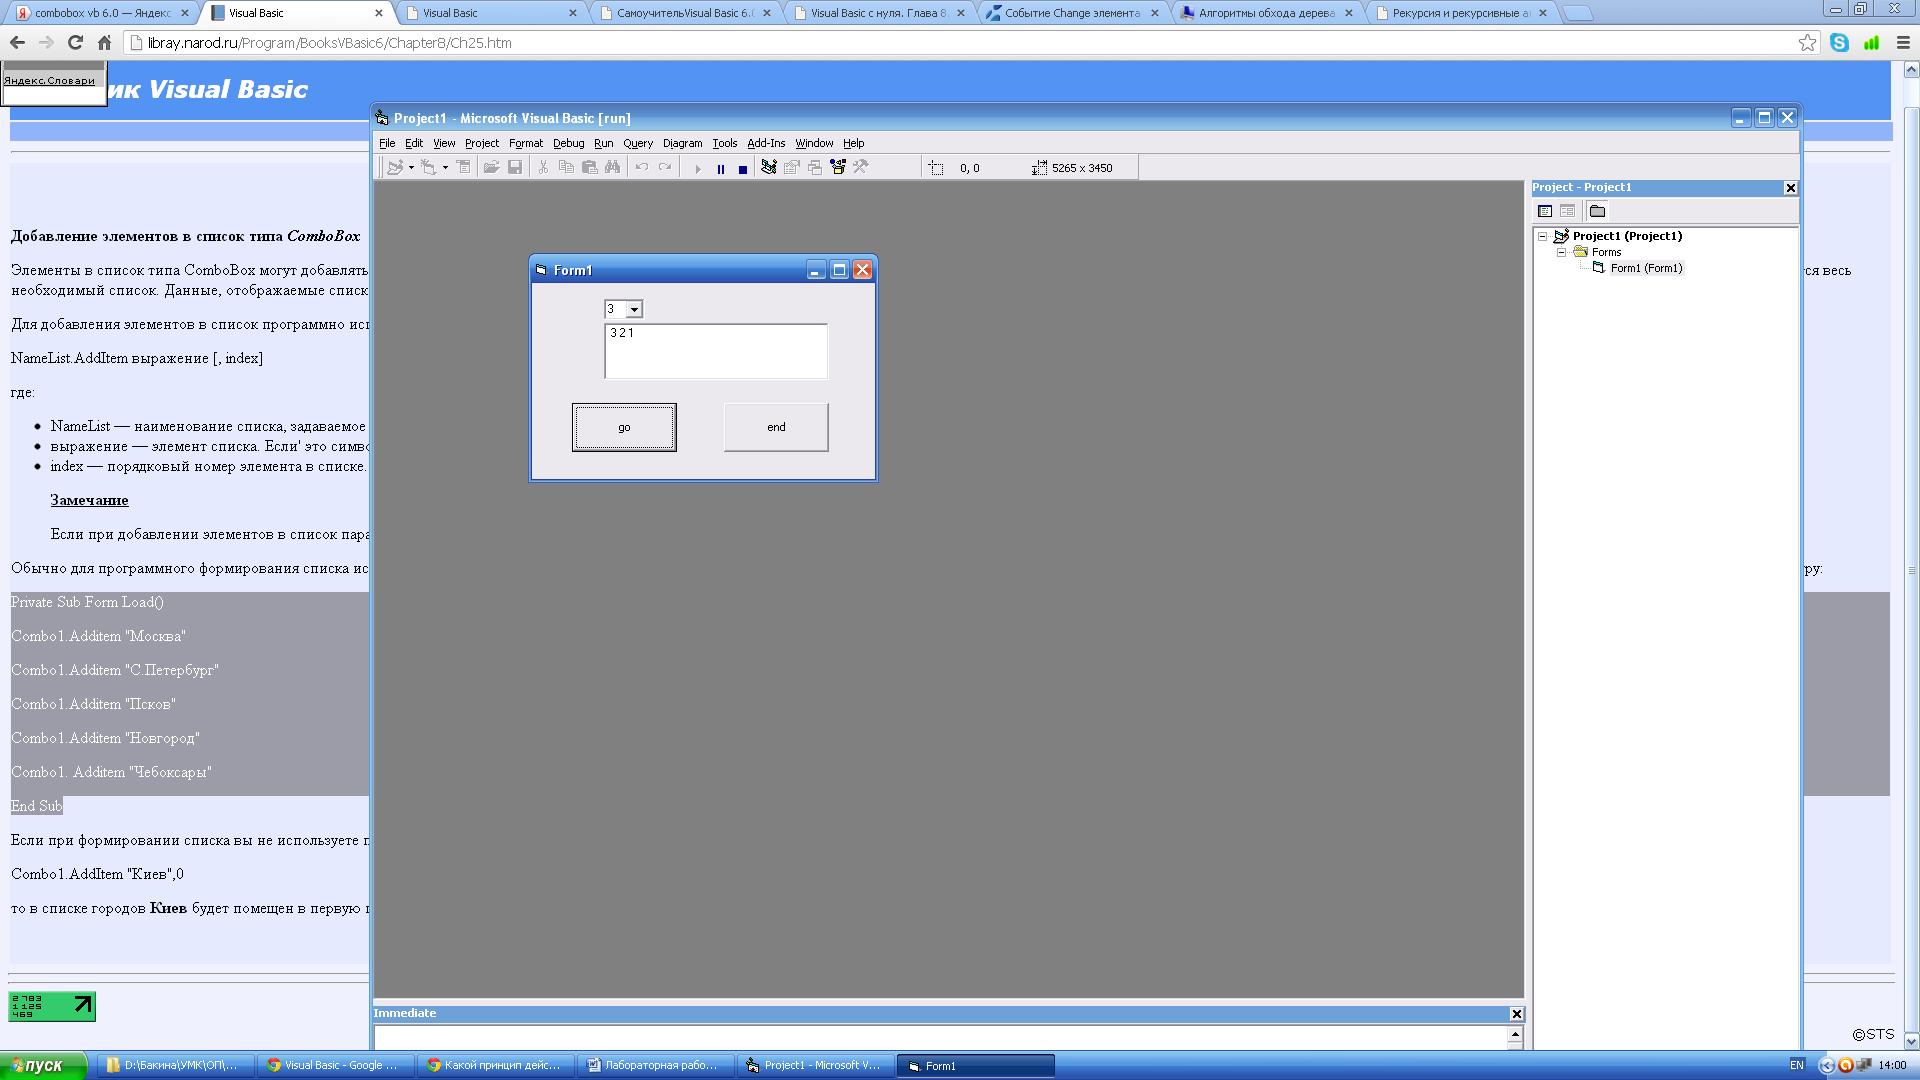The height and width of the screenshot is (1080, 1920).
Task: Open Window menu
Action: [814, 143]
